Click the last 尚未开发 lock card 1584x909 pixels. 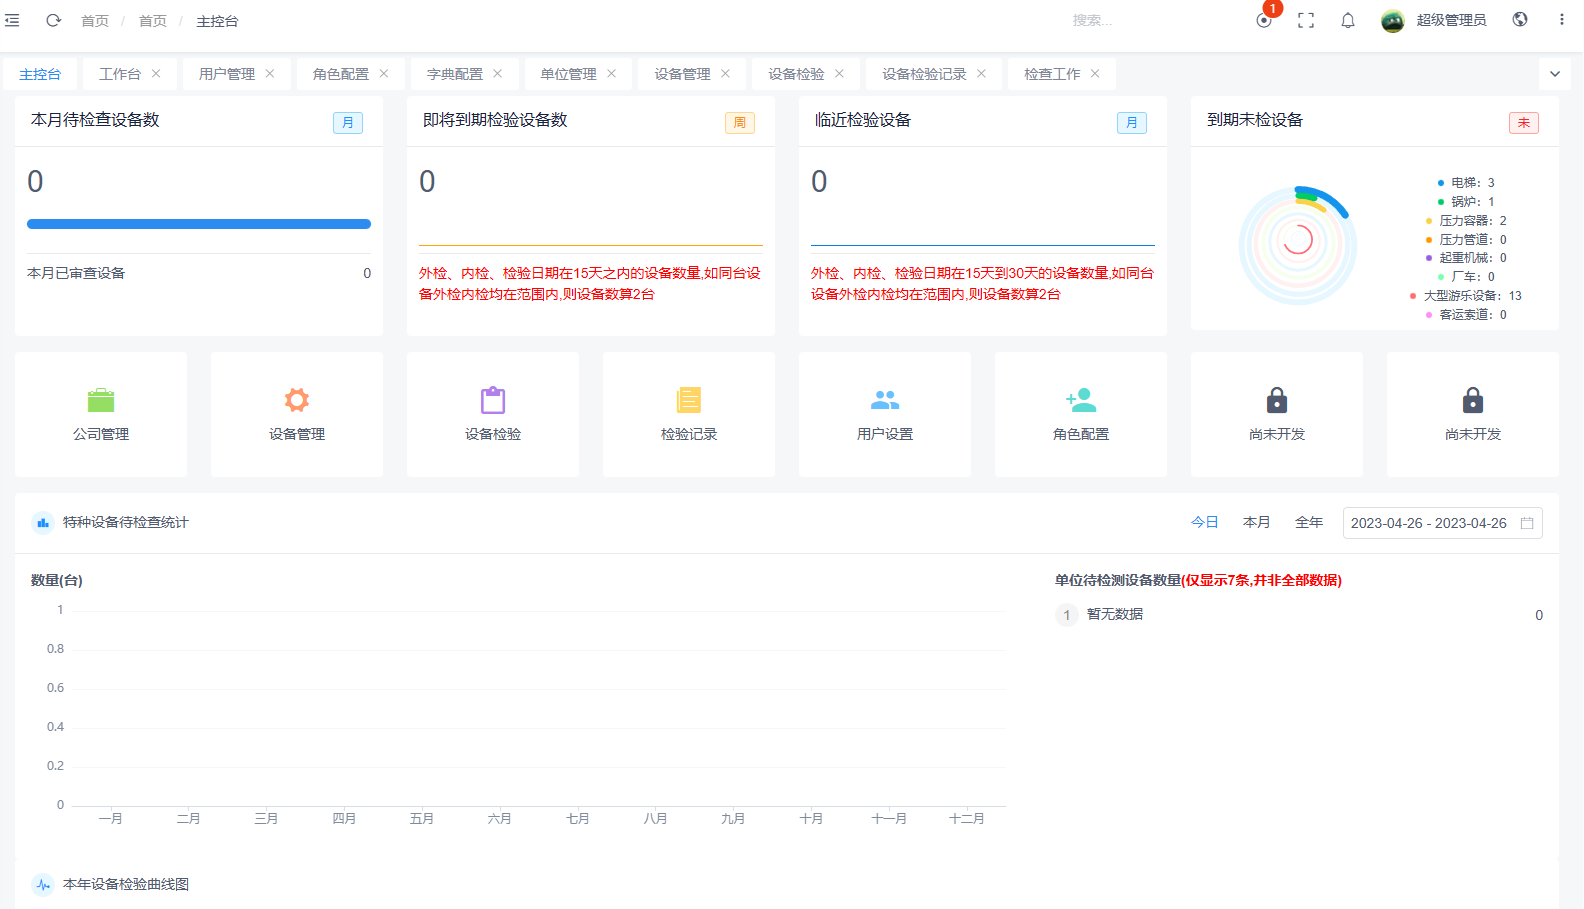click(1473, 414)
